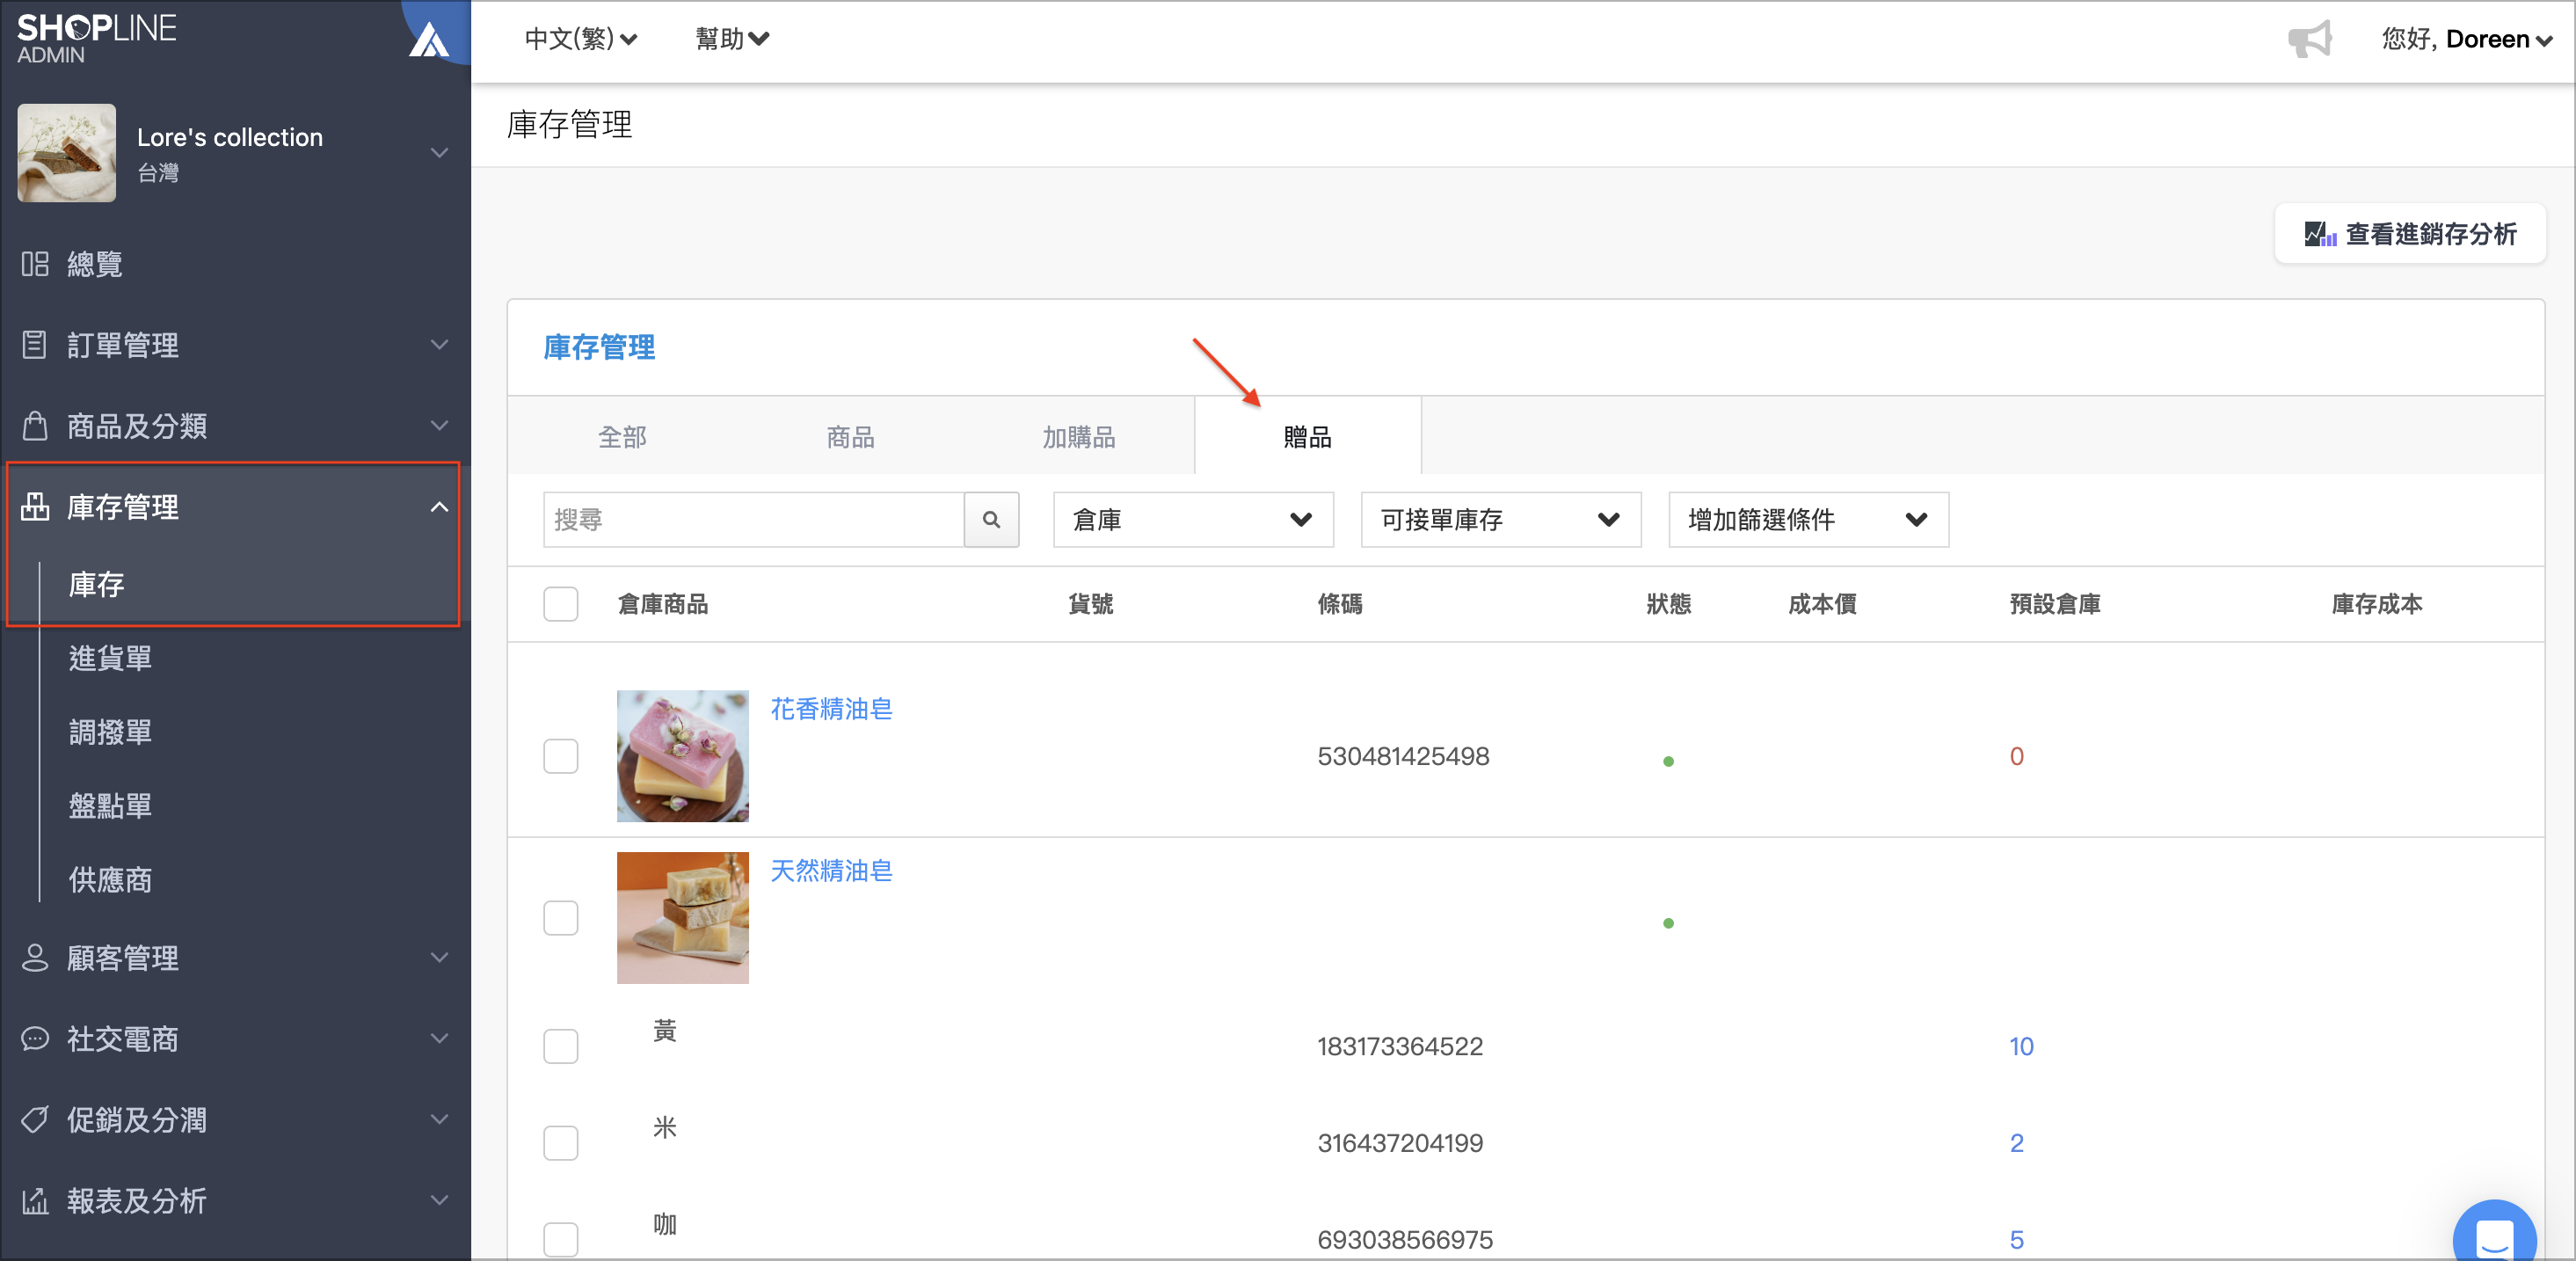Viewport: 2576px width, 1261px height.
Task: Open the 花香精油皂 product thumbnail
Action: point(682,756)
